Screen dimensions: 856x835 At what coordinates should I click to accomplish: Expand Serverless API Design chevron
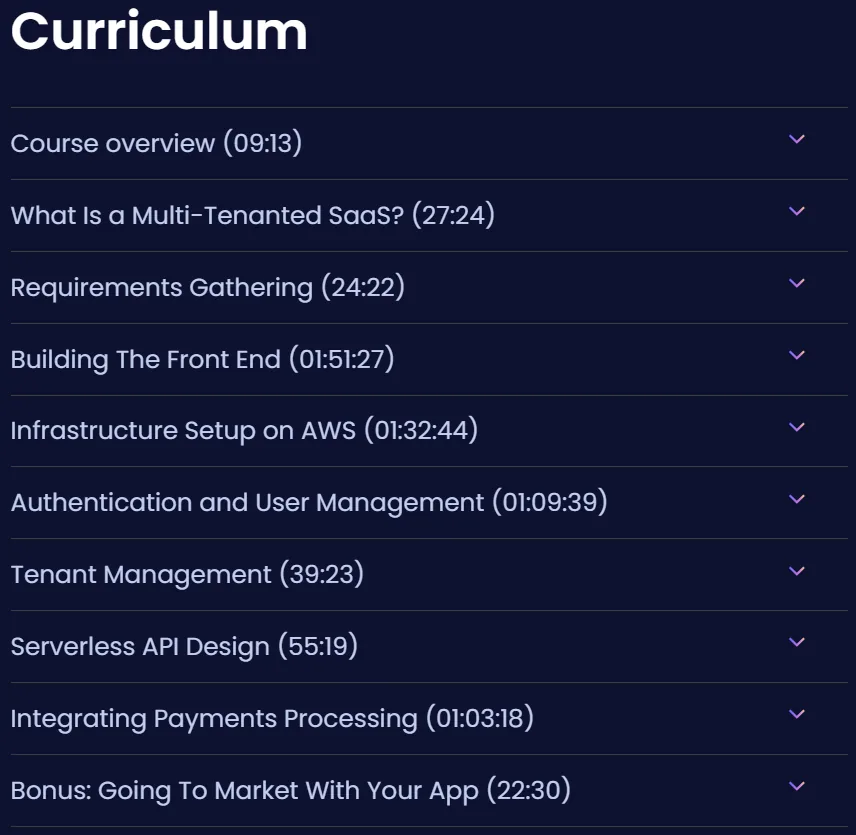[796, 642]
